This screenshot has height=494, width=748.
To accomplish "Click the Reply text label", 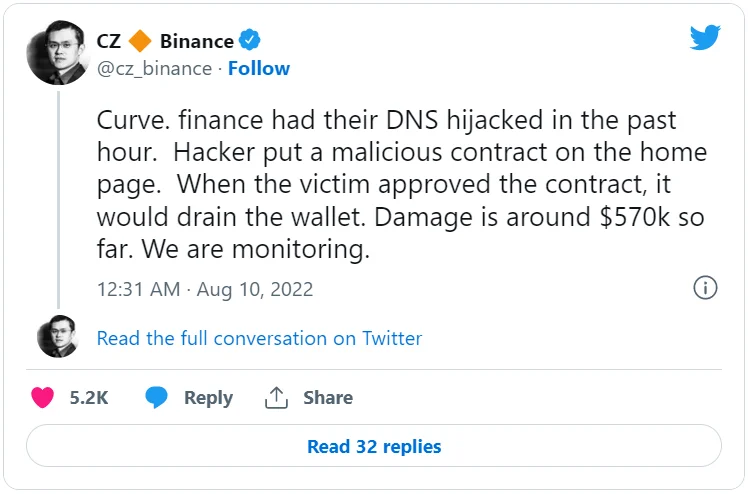I will [x=208, y=397].
